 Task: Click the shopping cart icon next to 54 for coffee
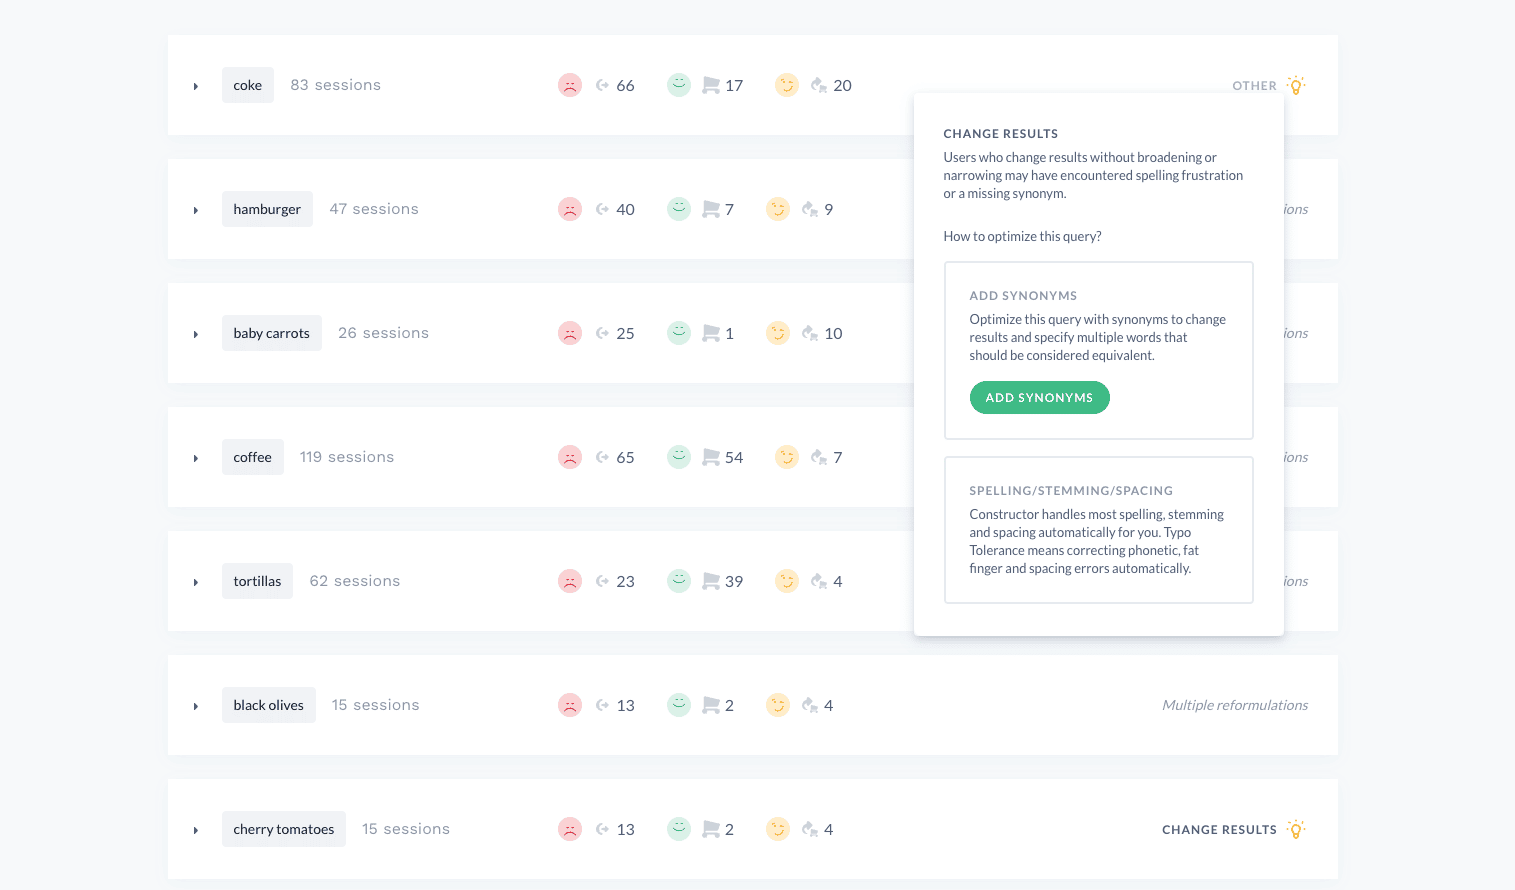coord(712,457)
